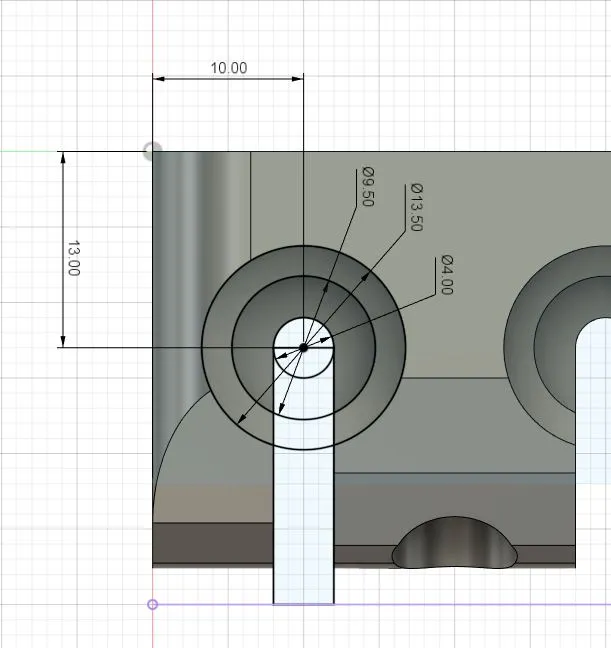Click the Ø4.00 diameter dimension label
The image size is (611, 648).
(447, 275)
